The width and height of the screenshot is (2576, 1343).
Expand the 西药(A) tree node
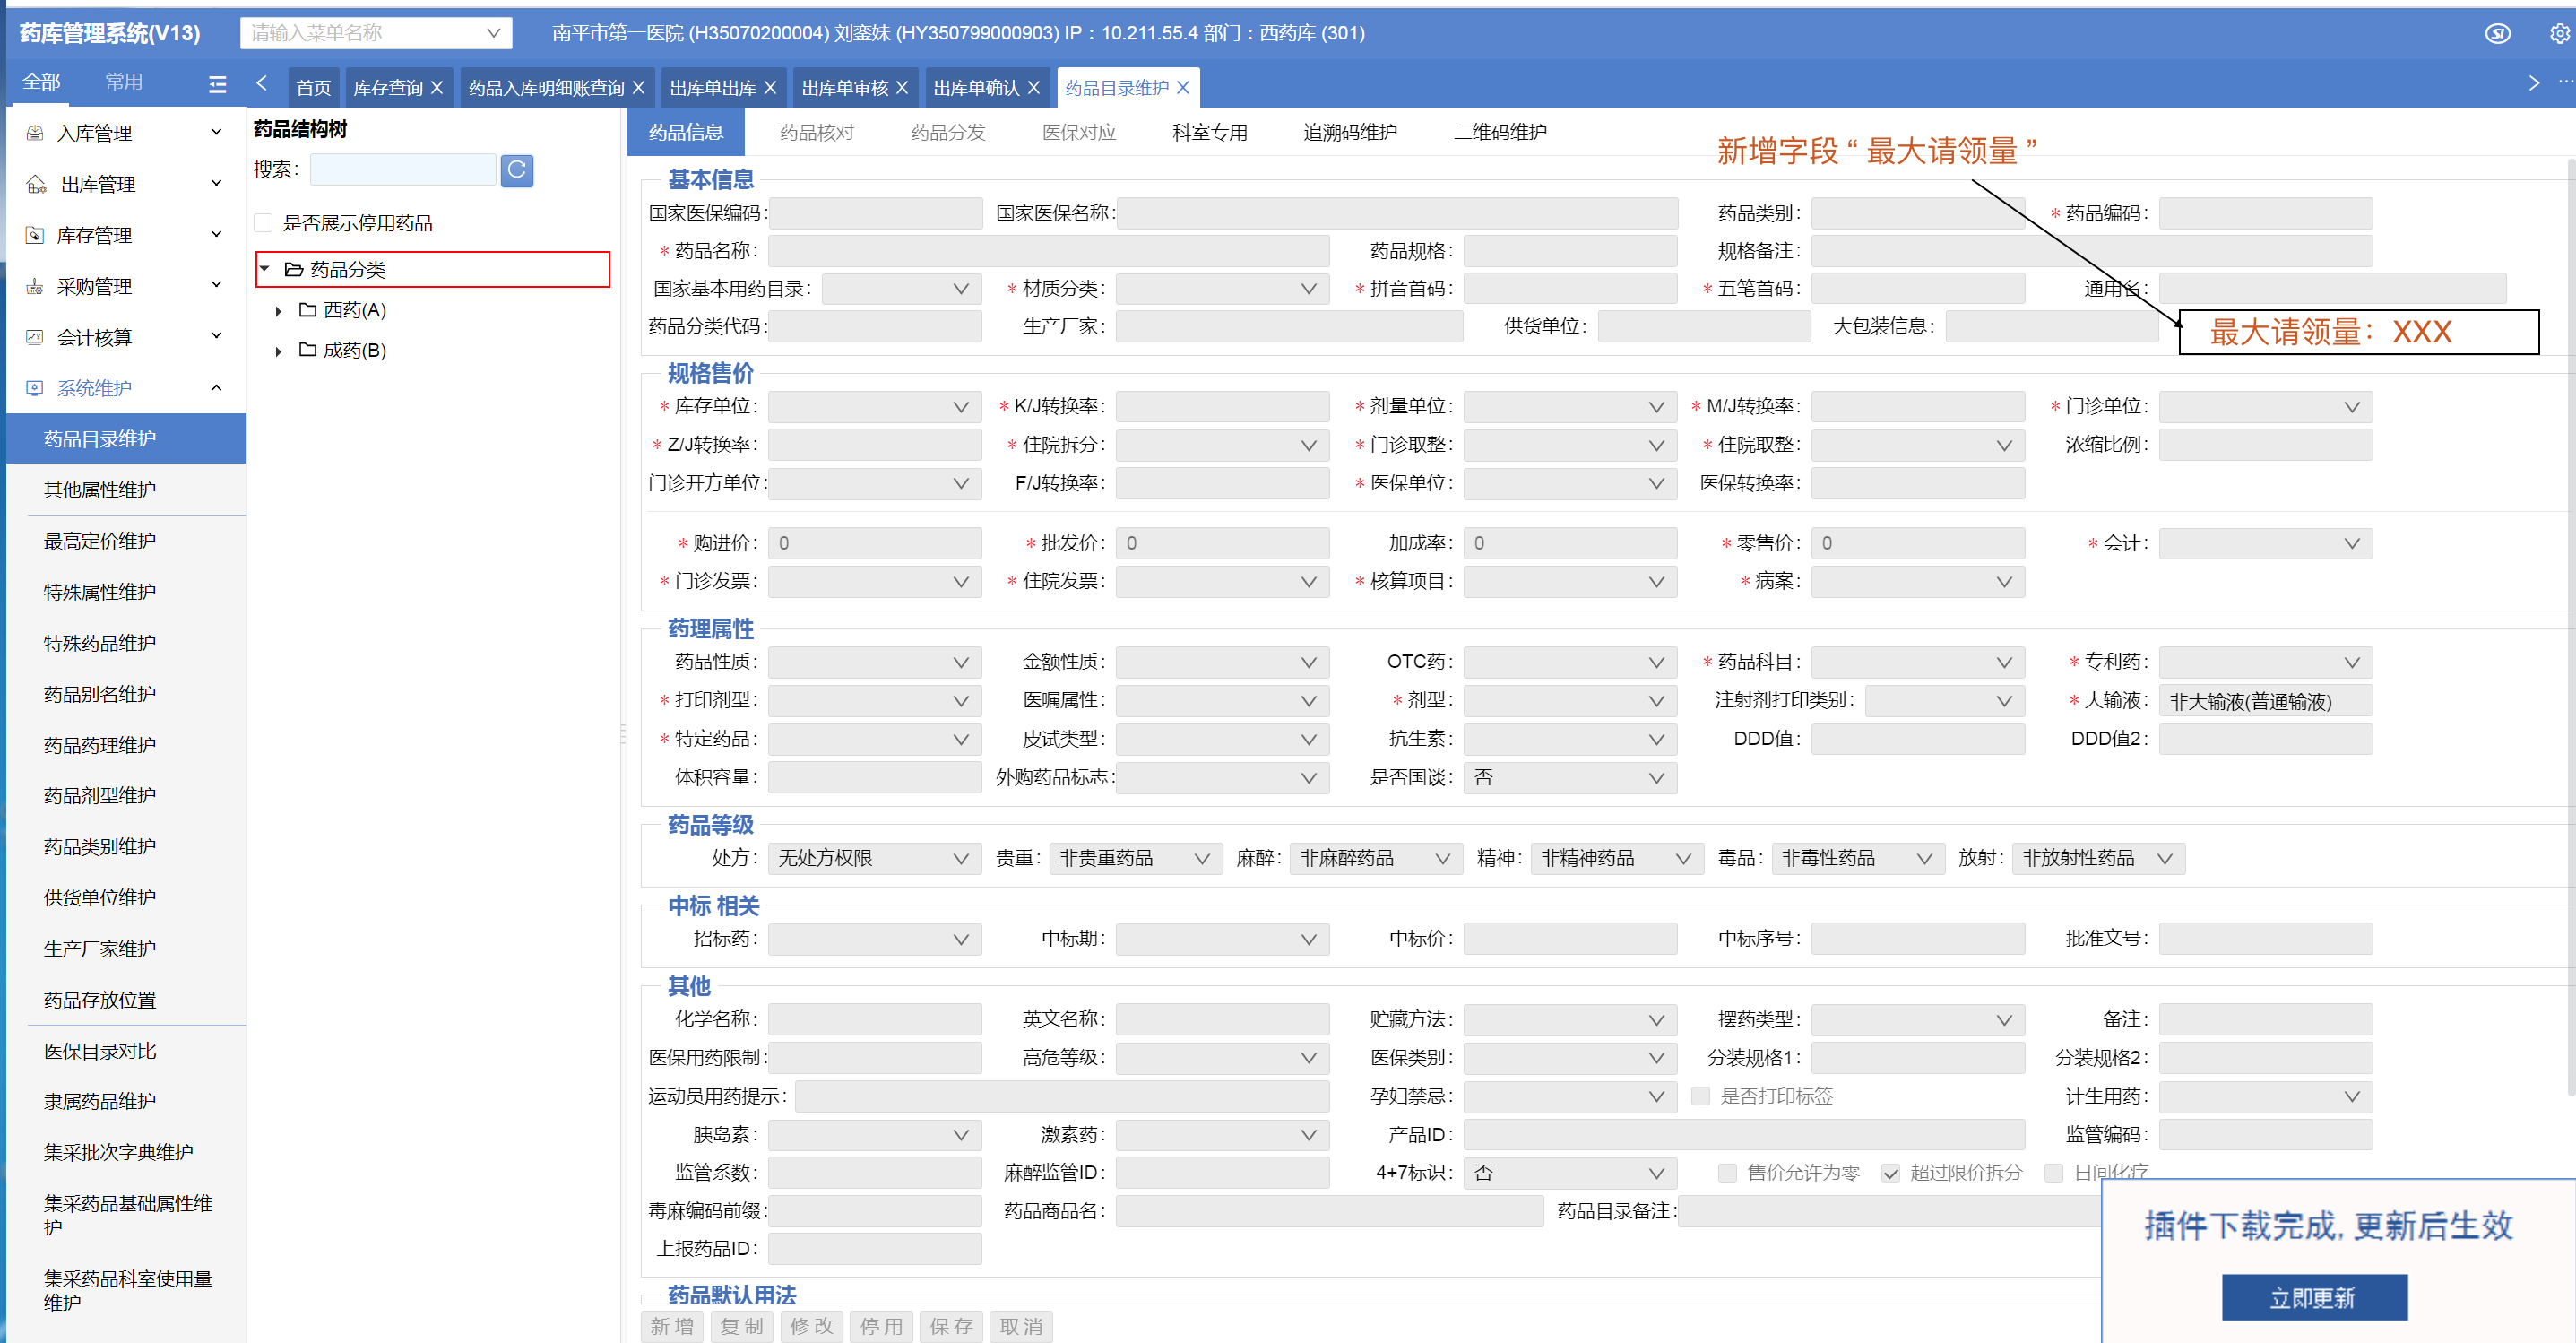click(279, 311)
